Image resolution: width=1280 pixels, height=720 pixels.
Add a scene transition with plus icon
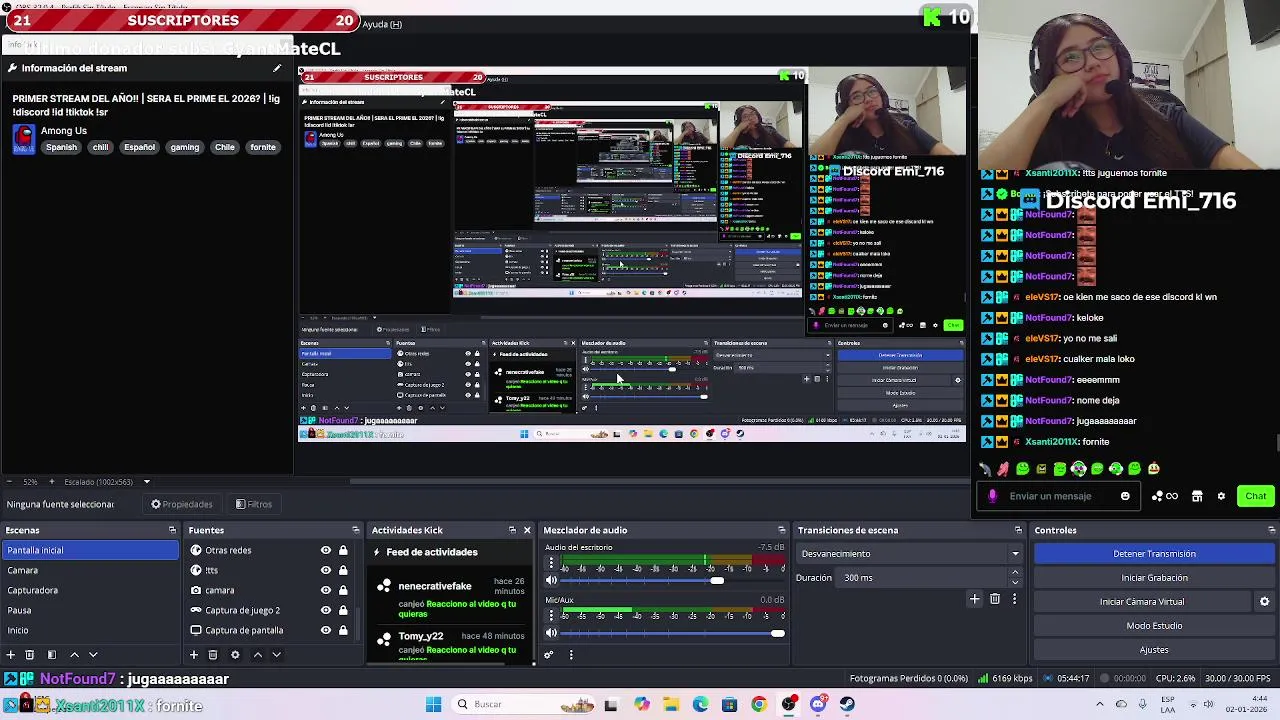click(975, 599)
